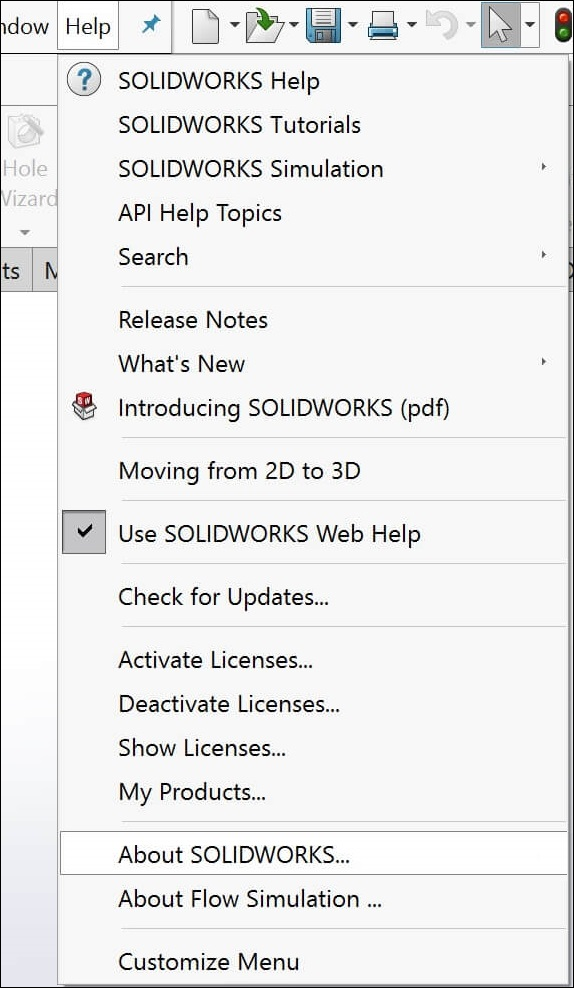Viewport: 574px width, 988px height.
Task: Click the Rebuild traffic light icon
Action: tap(564, 25)
